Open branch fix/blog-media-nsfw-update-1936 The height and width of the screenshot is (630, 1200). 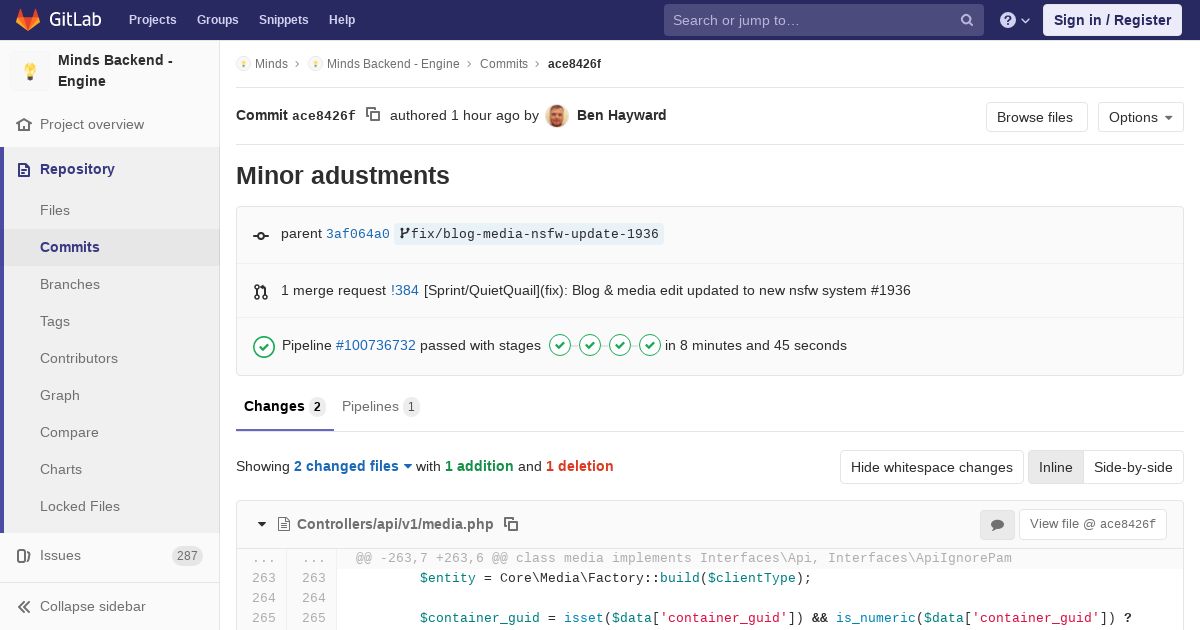click(529, 234)
